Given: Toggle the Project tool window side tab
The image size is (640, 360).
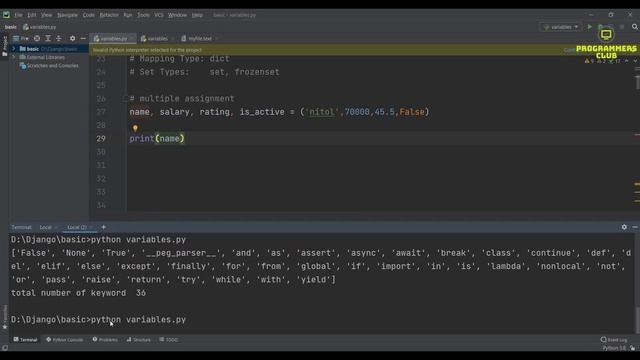Looking at the screenshot, I should [x=4, y=46].
